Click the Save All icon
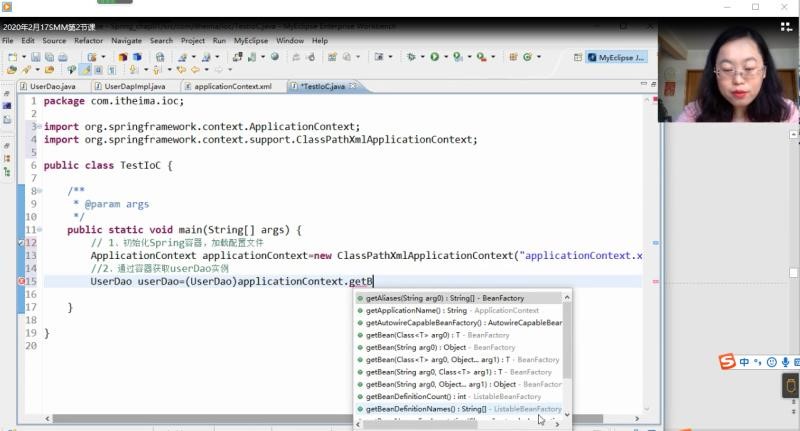The width and height of the screenshot is (800, 431). coord(49,57)
